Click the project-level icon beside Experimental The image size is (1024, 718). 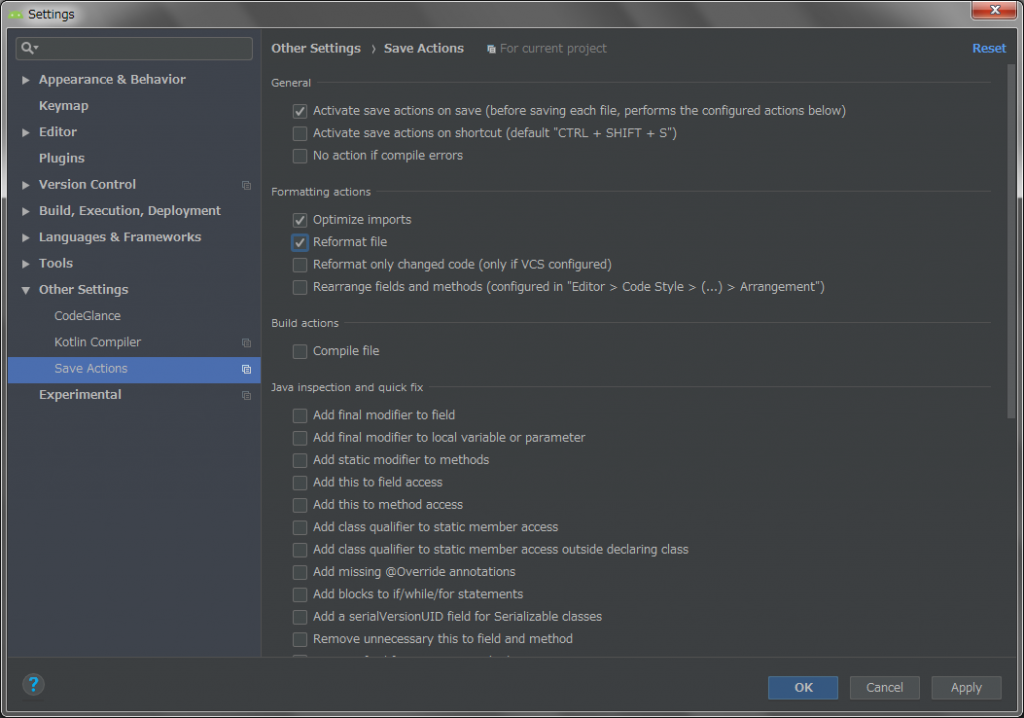[x=246, y=395]
